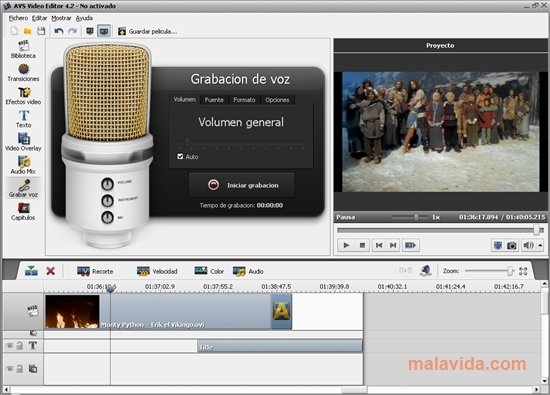This screenshot has height=395, width=550.
Task: Open the Audio Mix panel
Action: point(23,165)
